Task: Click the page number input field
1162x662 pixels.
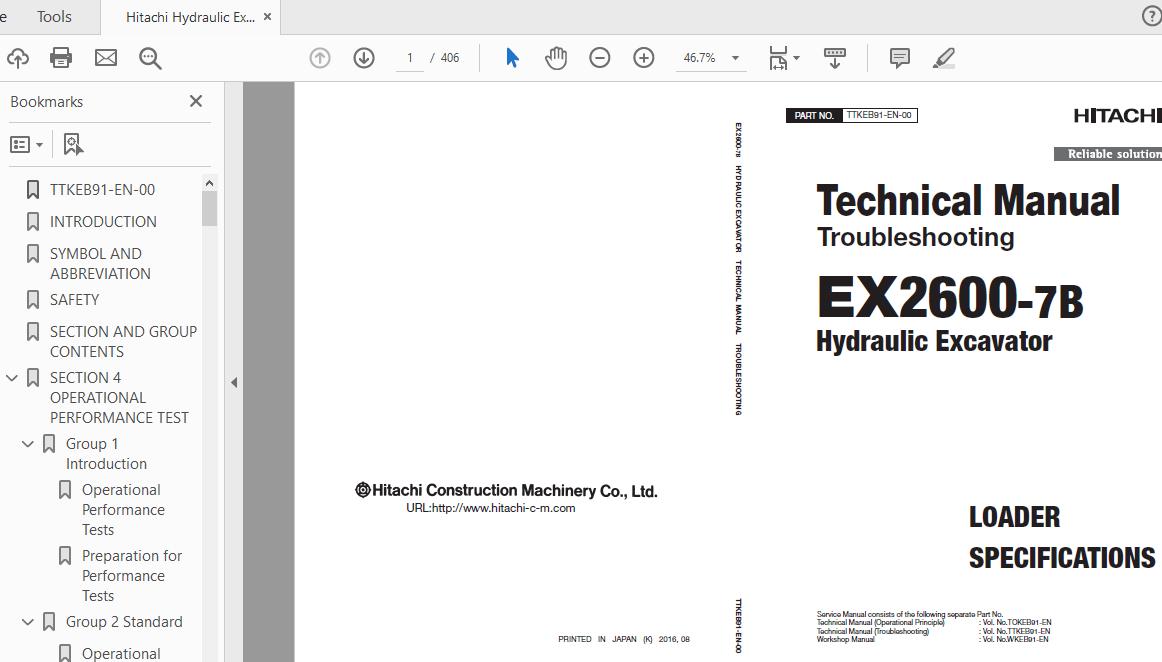Action: tap(410, 58)
